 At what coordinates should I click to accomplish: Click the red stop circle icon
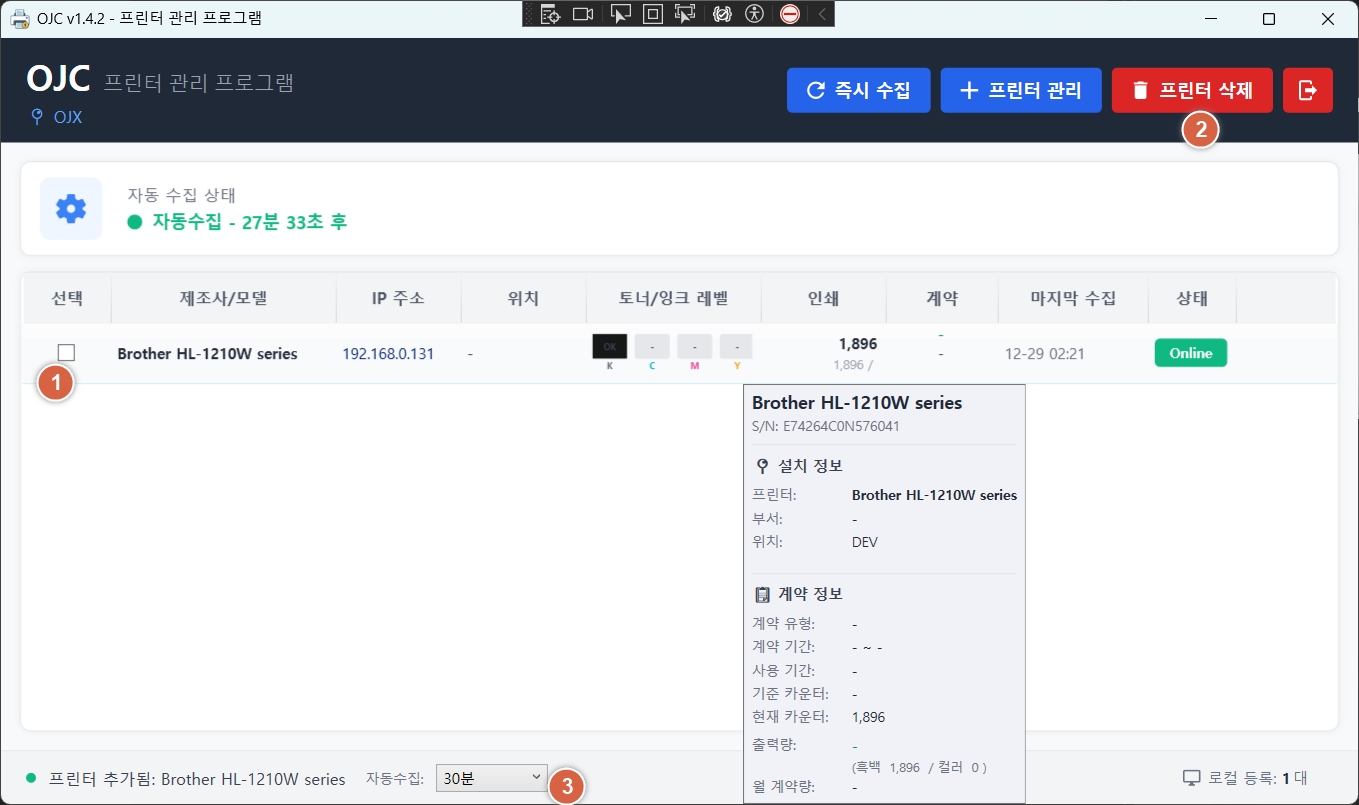790,14
